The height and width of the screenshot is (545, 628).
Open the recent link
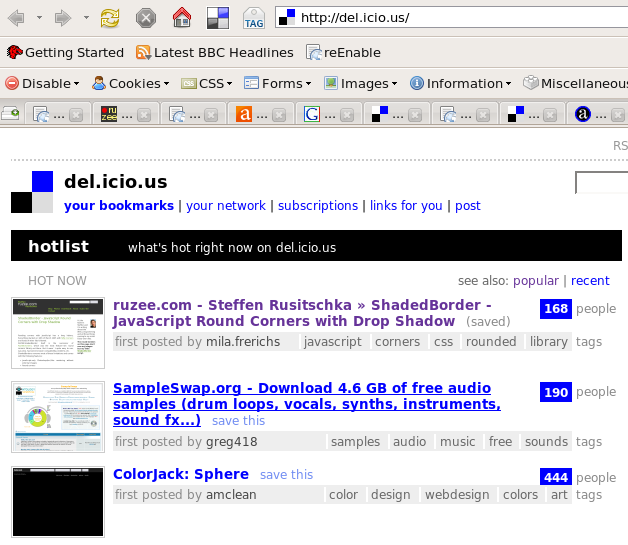(x=590, y=281)
